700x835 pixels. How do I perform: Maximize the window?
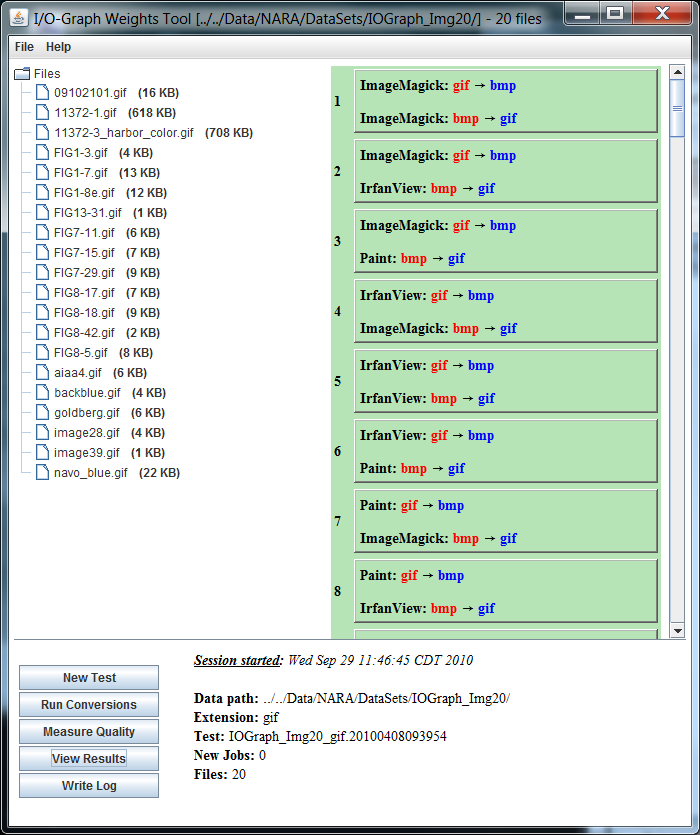point(615,13)
